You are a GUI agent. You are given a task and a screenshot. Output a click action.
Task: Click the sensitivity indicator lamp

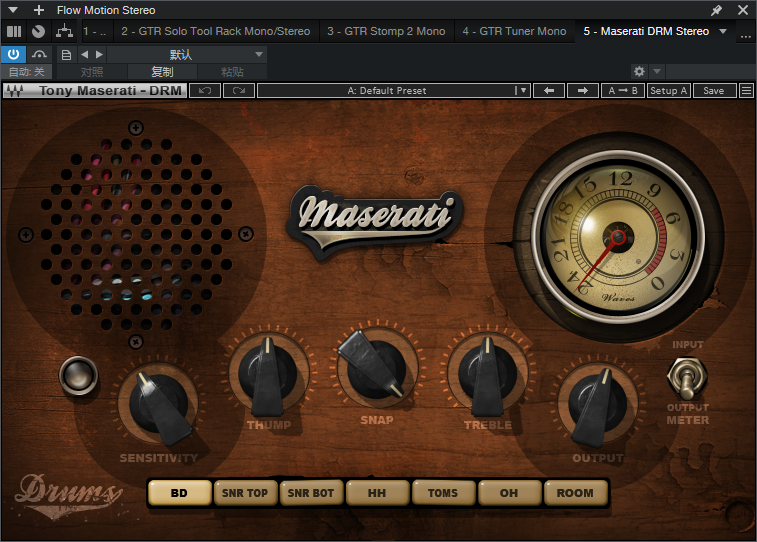click(x=79, y=375)
